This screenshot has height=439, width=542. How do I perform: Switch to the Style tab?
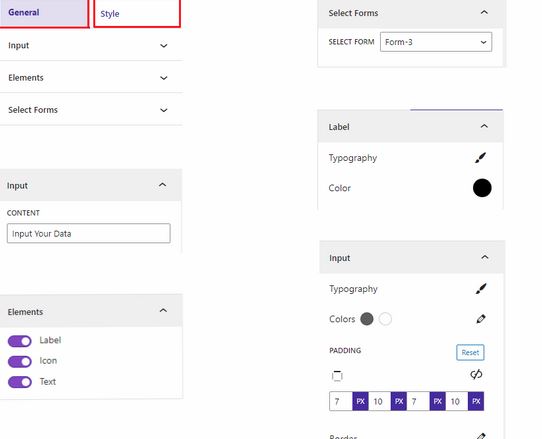pyautogui.click(x=137, y=13)
